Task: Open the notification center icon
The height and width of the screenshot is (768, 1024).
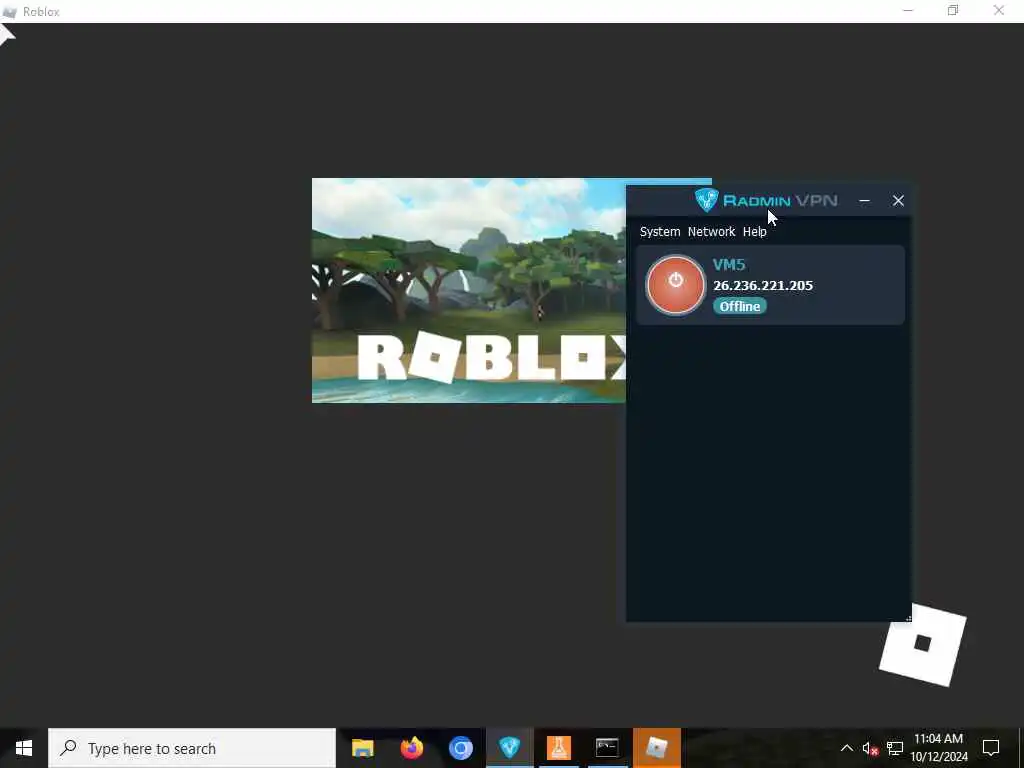Action: (x=991, y=748)
